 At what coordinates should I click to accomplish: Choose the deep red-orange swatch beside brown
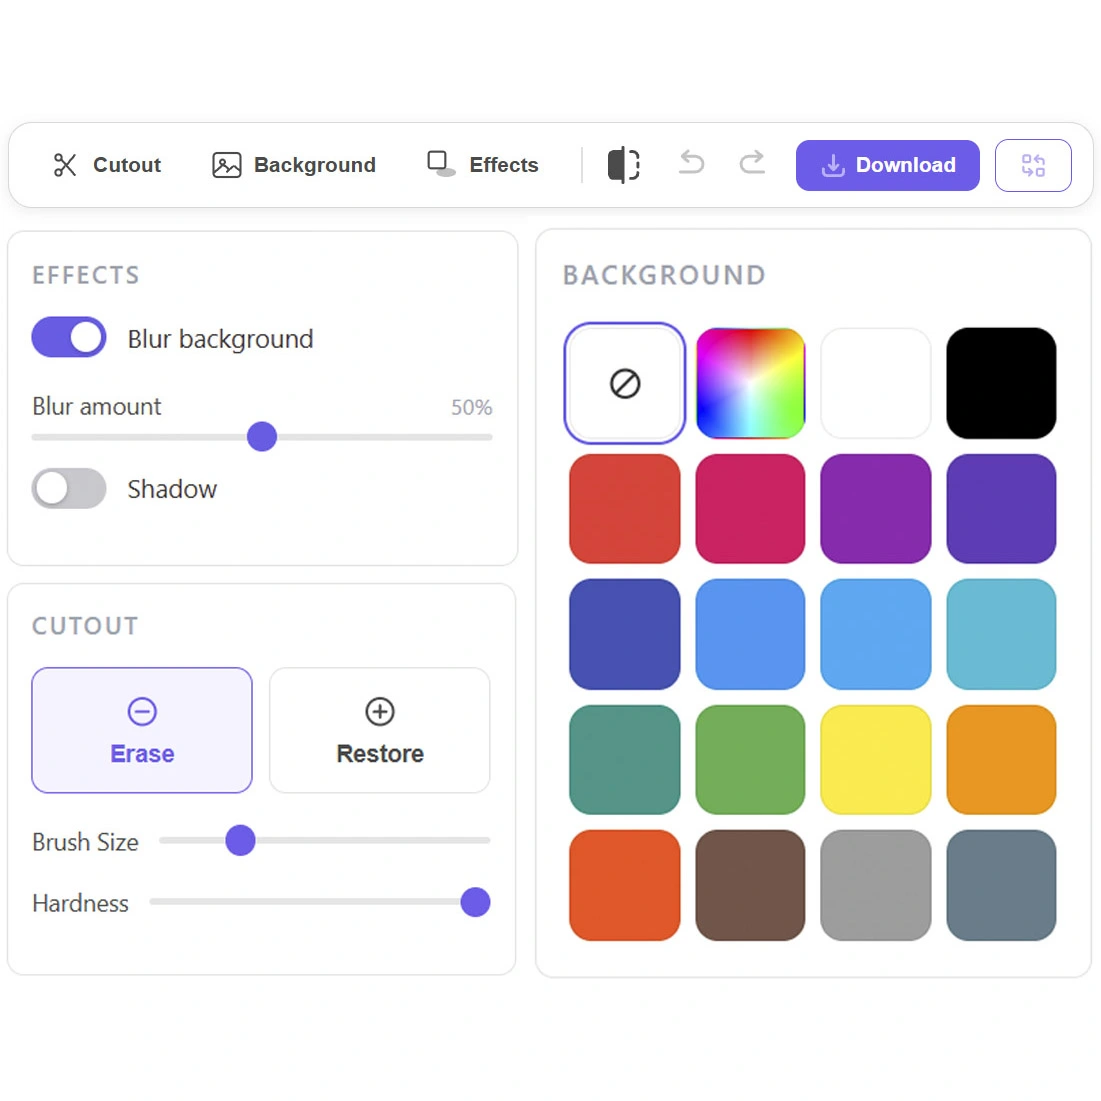point(625,885)
